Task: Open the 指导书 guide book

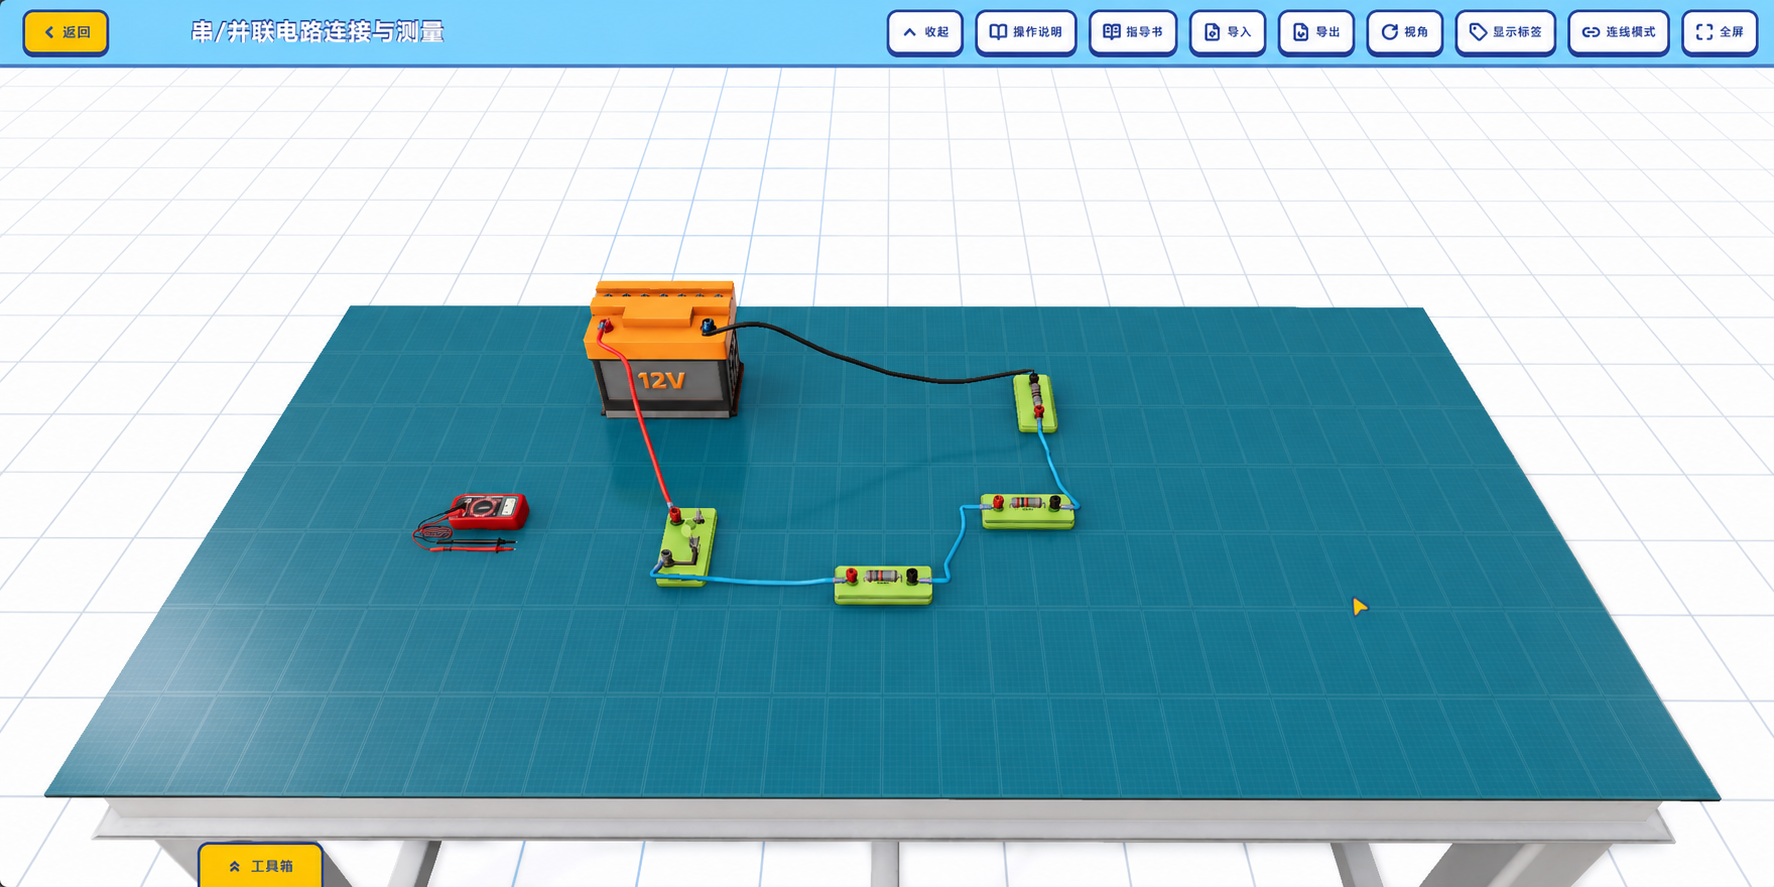Action: click(x=1133, y=32)
